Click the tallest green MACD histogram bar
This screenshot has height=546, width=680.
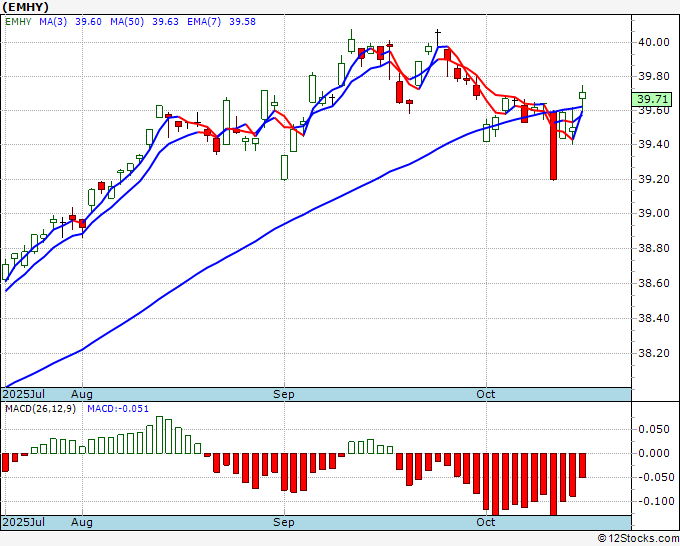(x=159, y=435)
